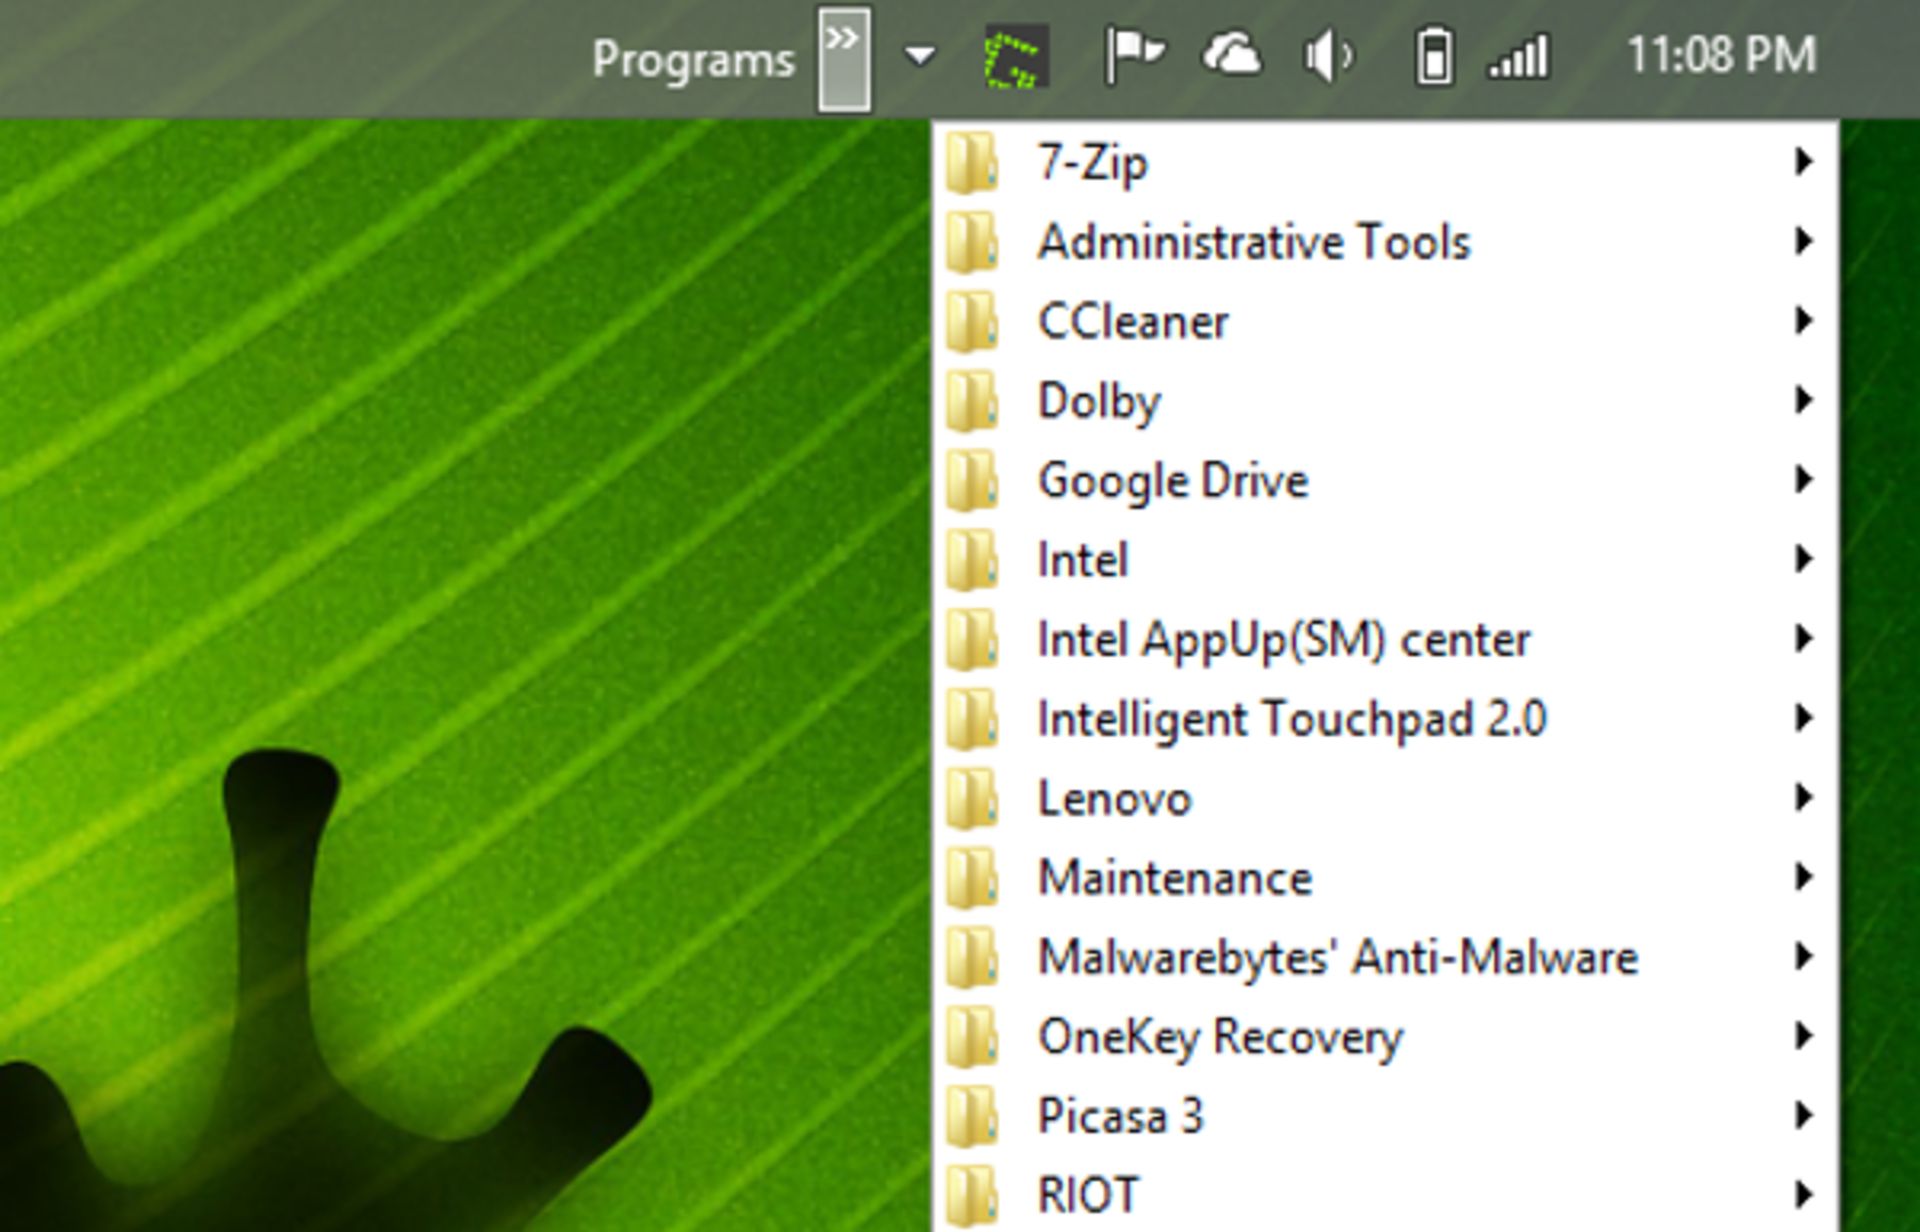Image resolution: width=1920 pixels, height=1232 pixels.
Task: Open the green dotted C tray icon
Action: click(1016, 57)
